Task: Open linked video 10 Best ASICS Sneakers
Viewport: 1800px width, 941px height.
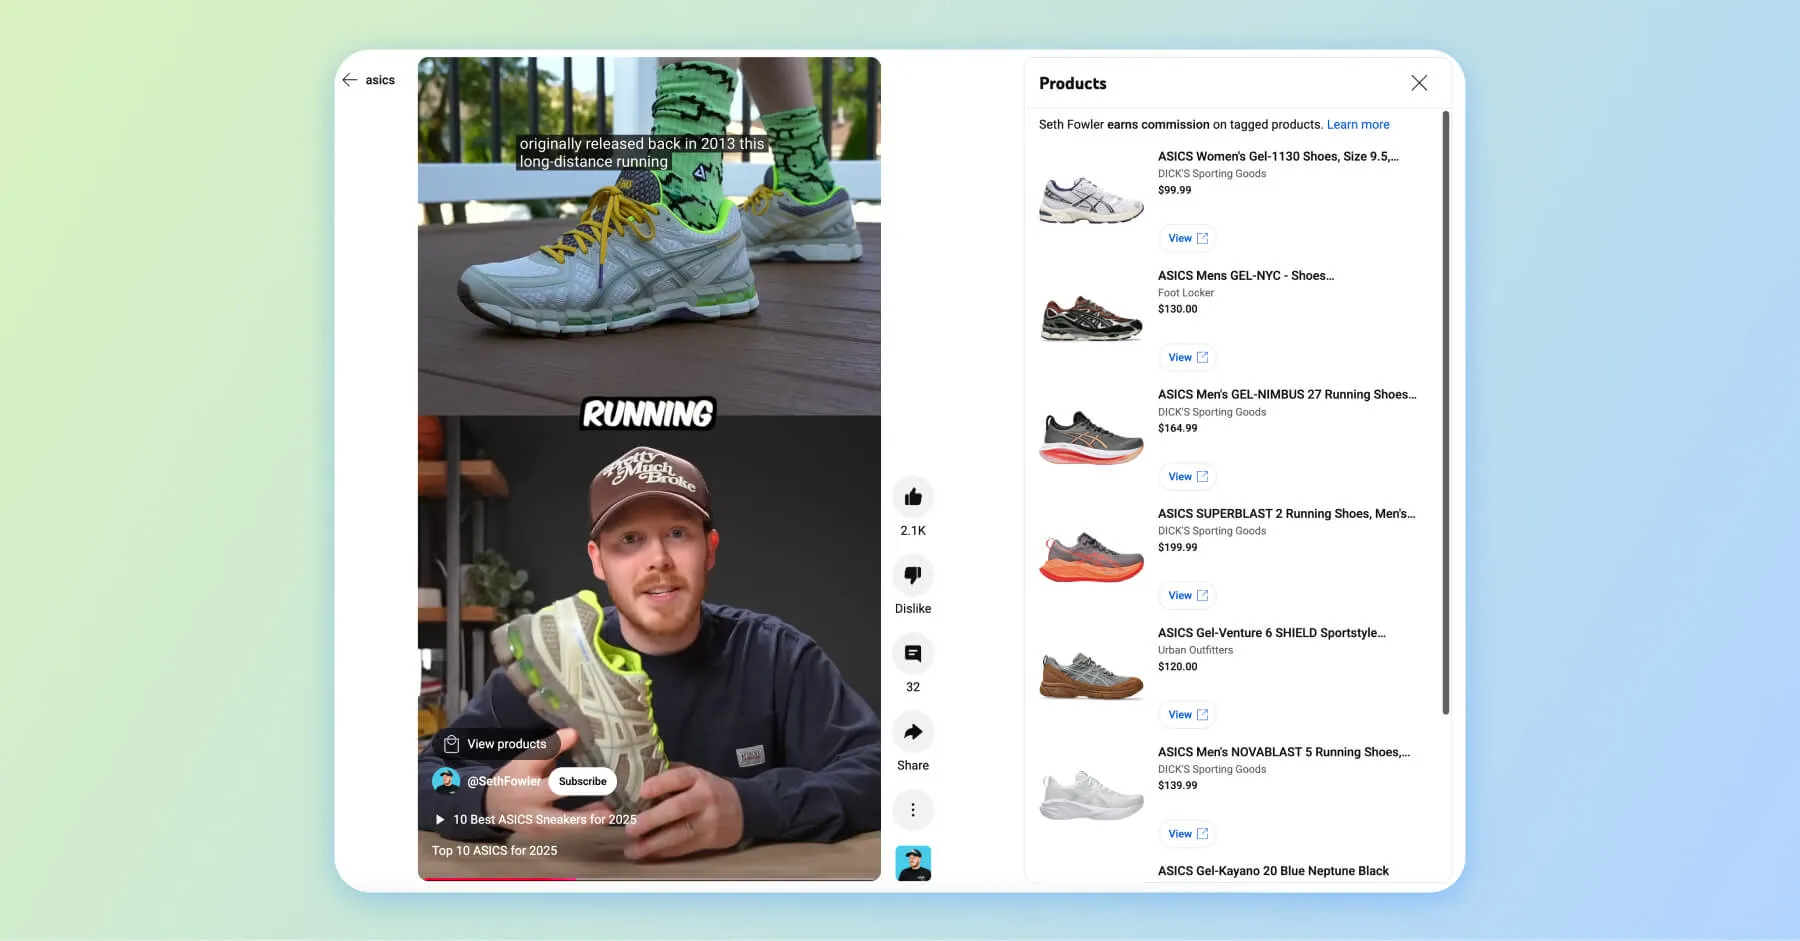Action: tap(537, 819)
